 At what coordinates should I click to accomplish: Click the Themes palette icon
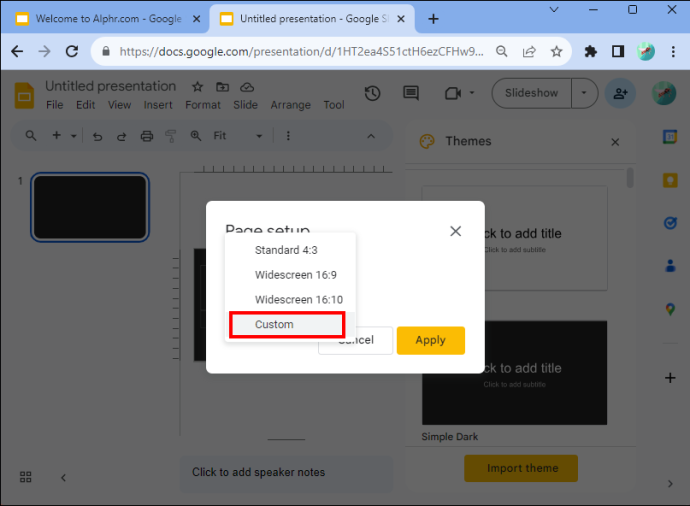tap(427, 141)
